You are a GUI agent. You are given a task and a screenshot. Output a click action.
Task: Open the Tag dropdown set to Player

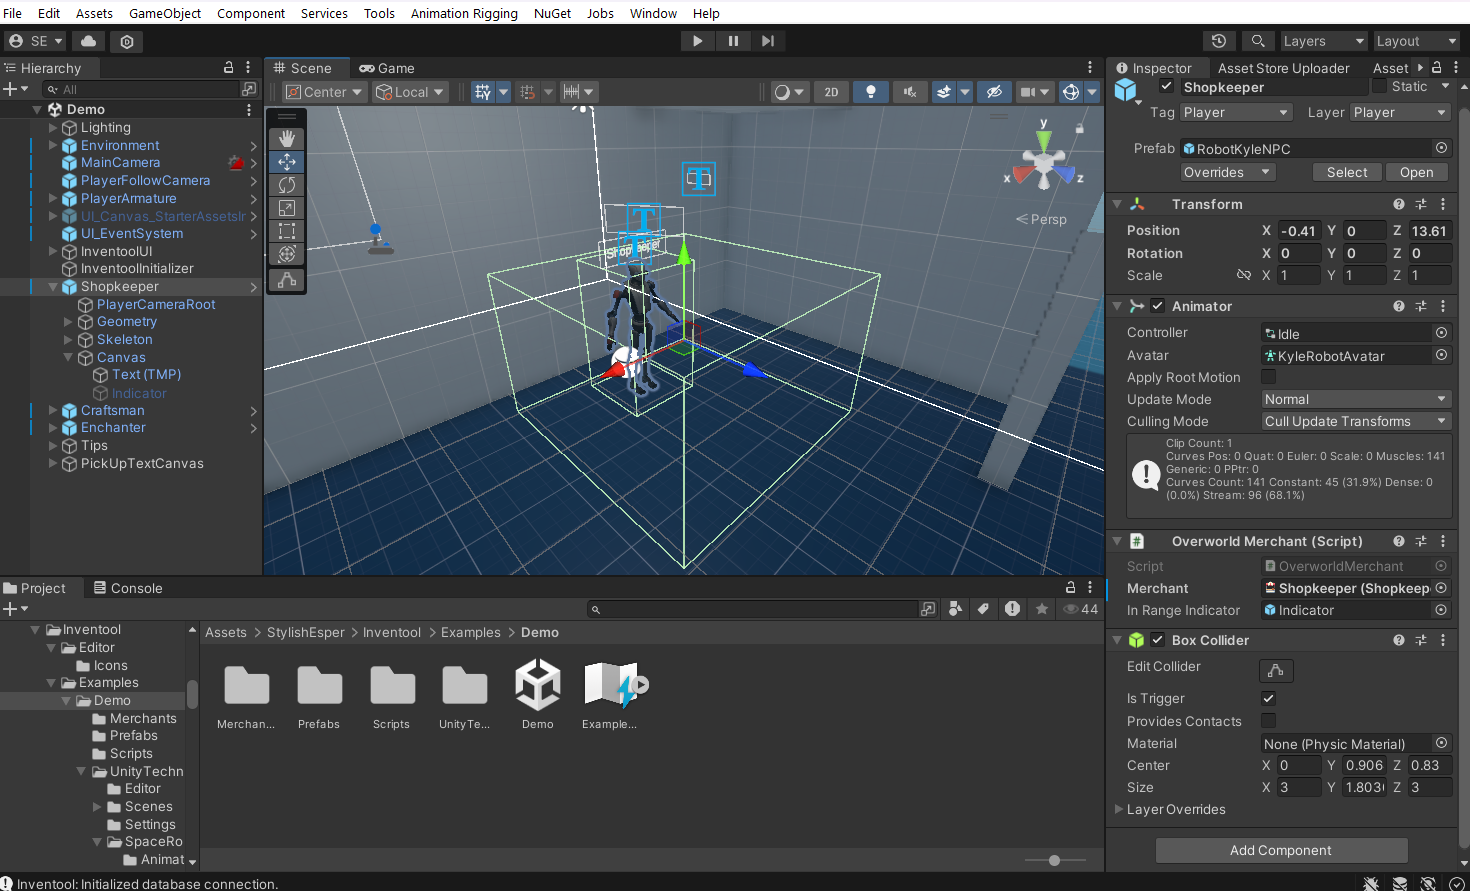click(x=1235, y=113)
